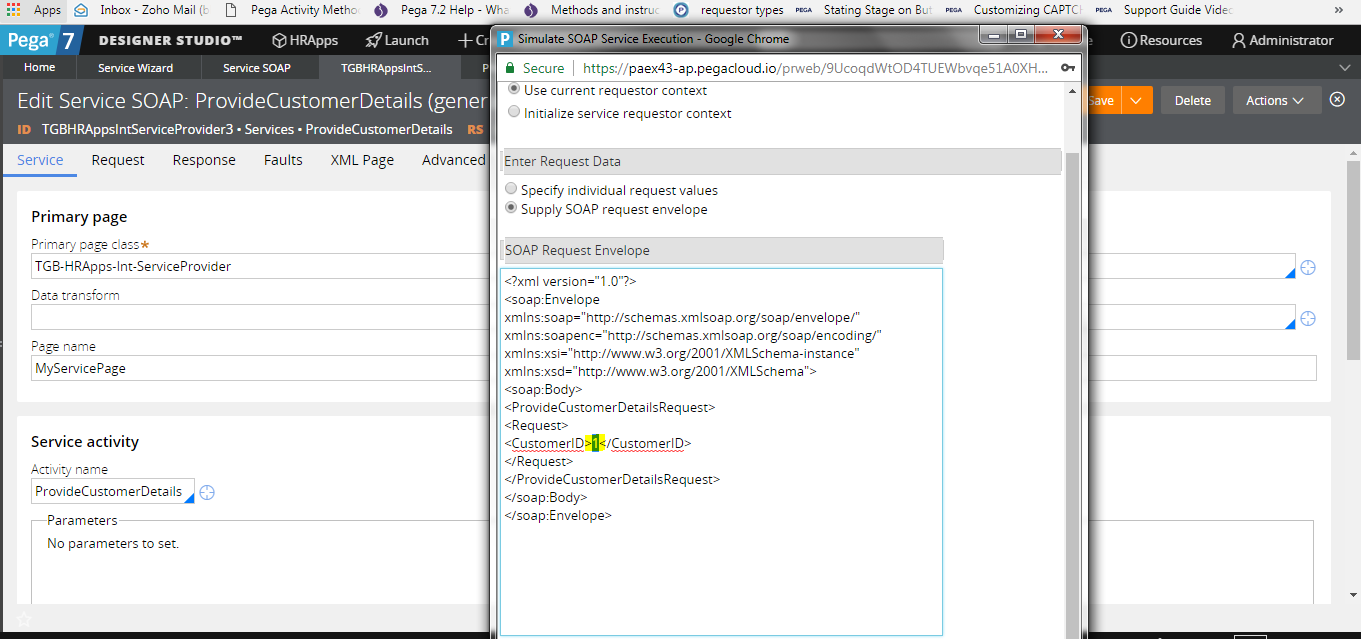
Task: Click the Pega 7 logo
Action: (41, 41)
